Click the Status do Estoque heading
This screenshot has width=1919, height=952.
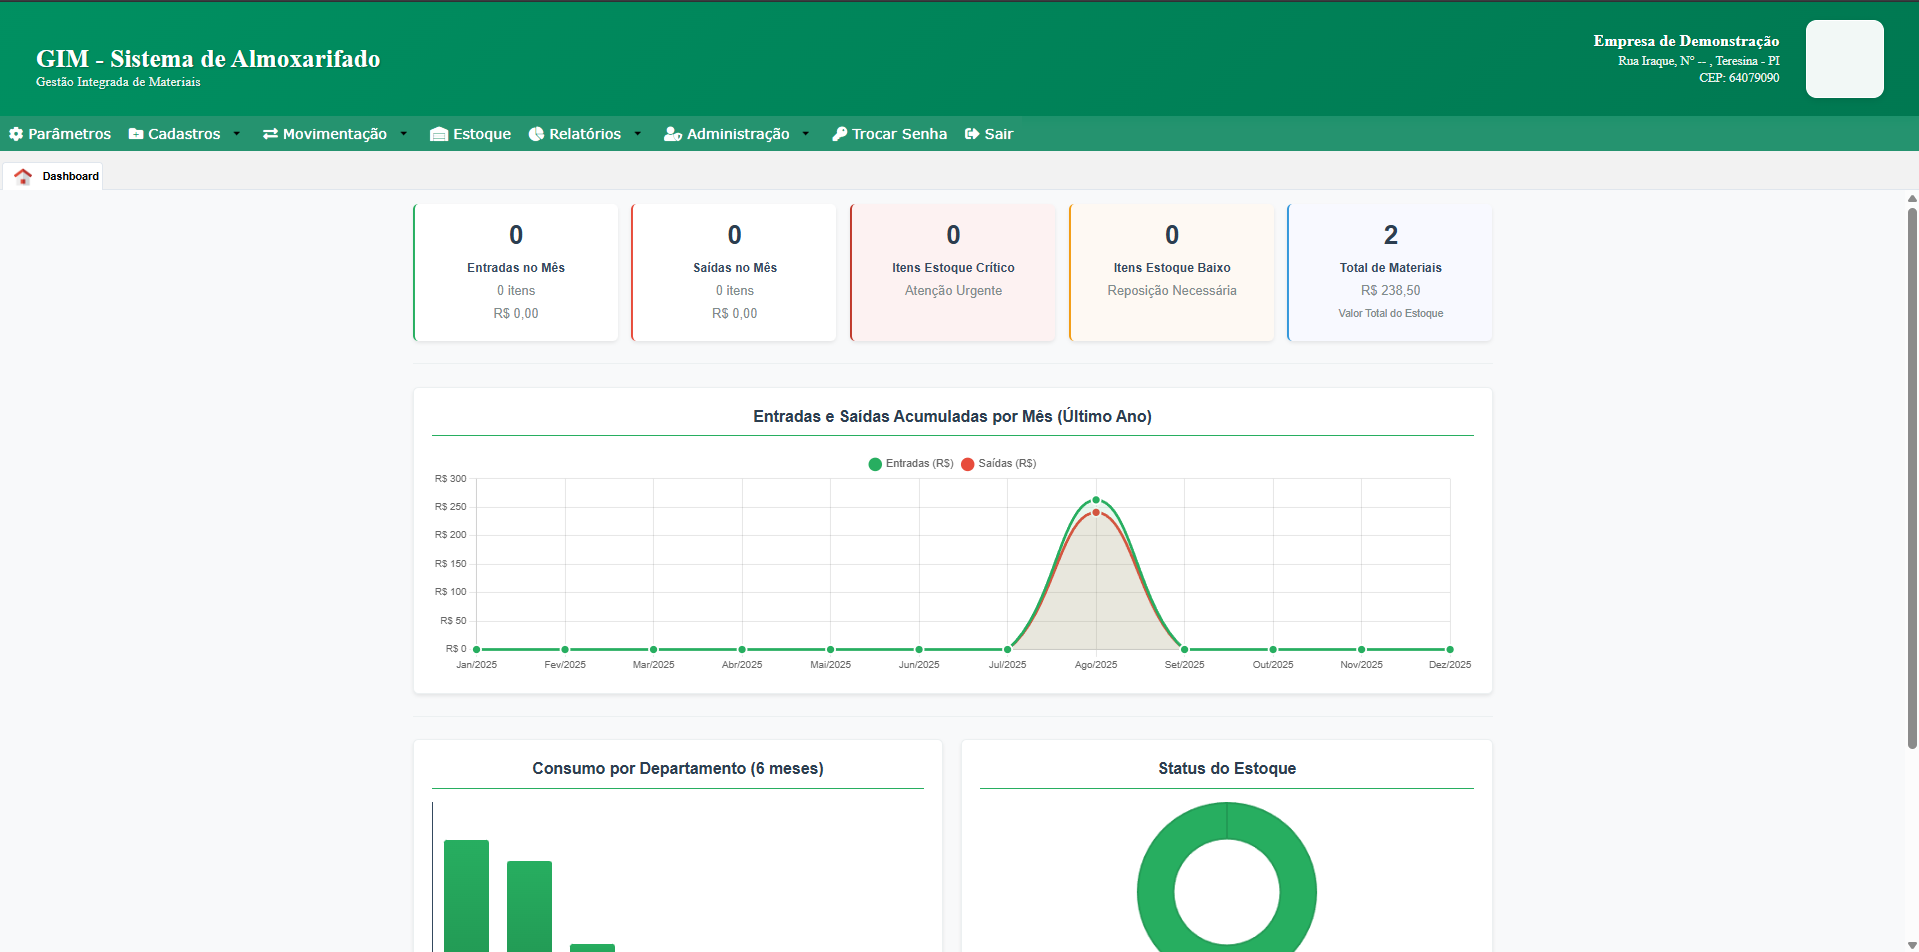coord(1227,769)
